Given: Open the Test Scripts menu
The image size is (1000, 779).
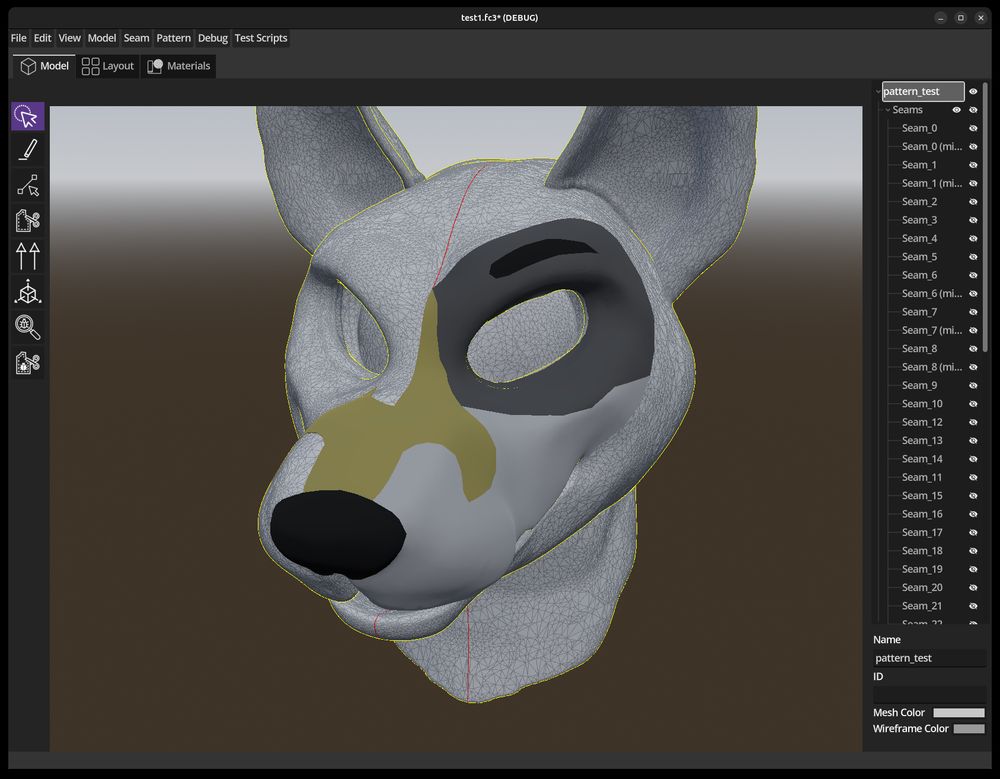Looking at the screenshot, I should (261, 38).
